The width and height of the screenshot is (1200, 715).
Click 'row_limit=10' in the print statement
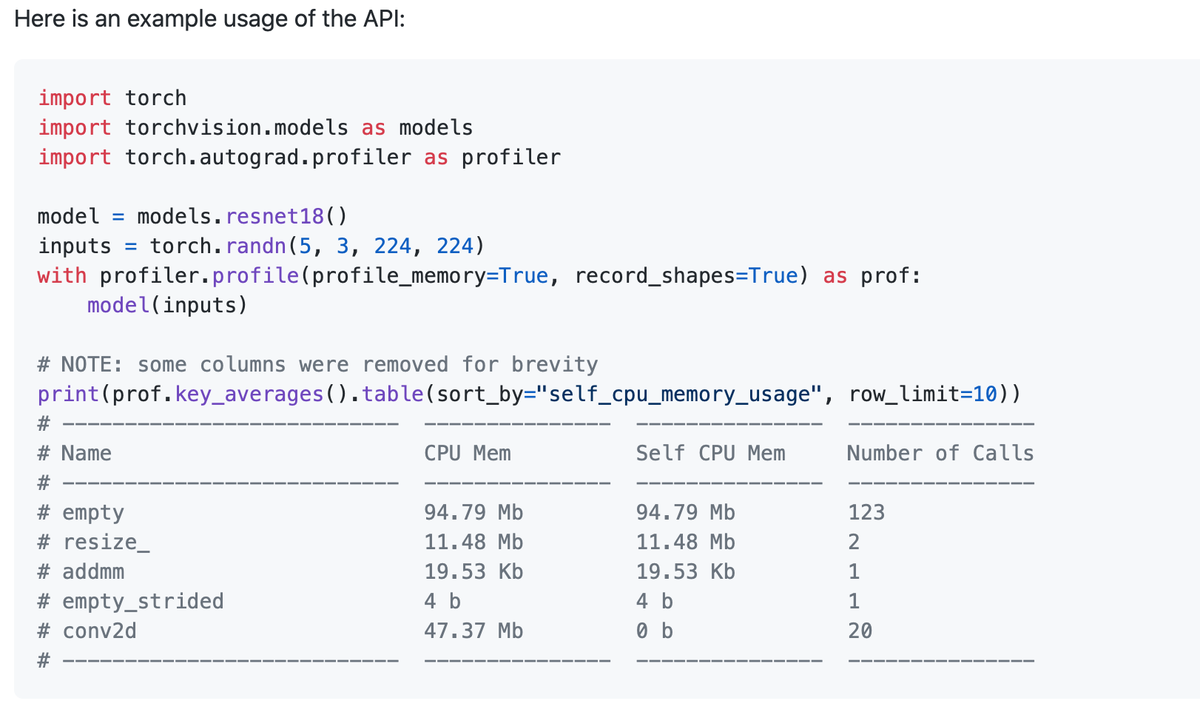pos(923,394)
